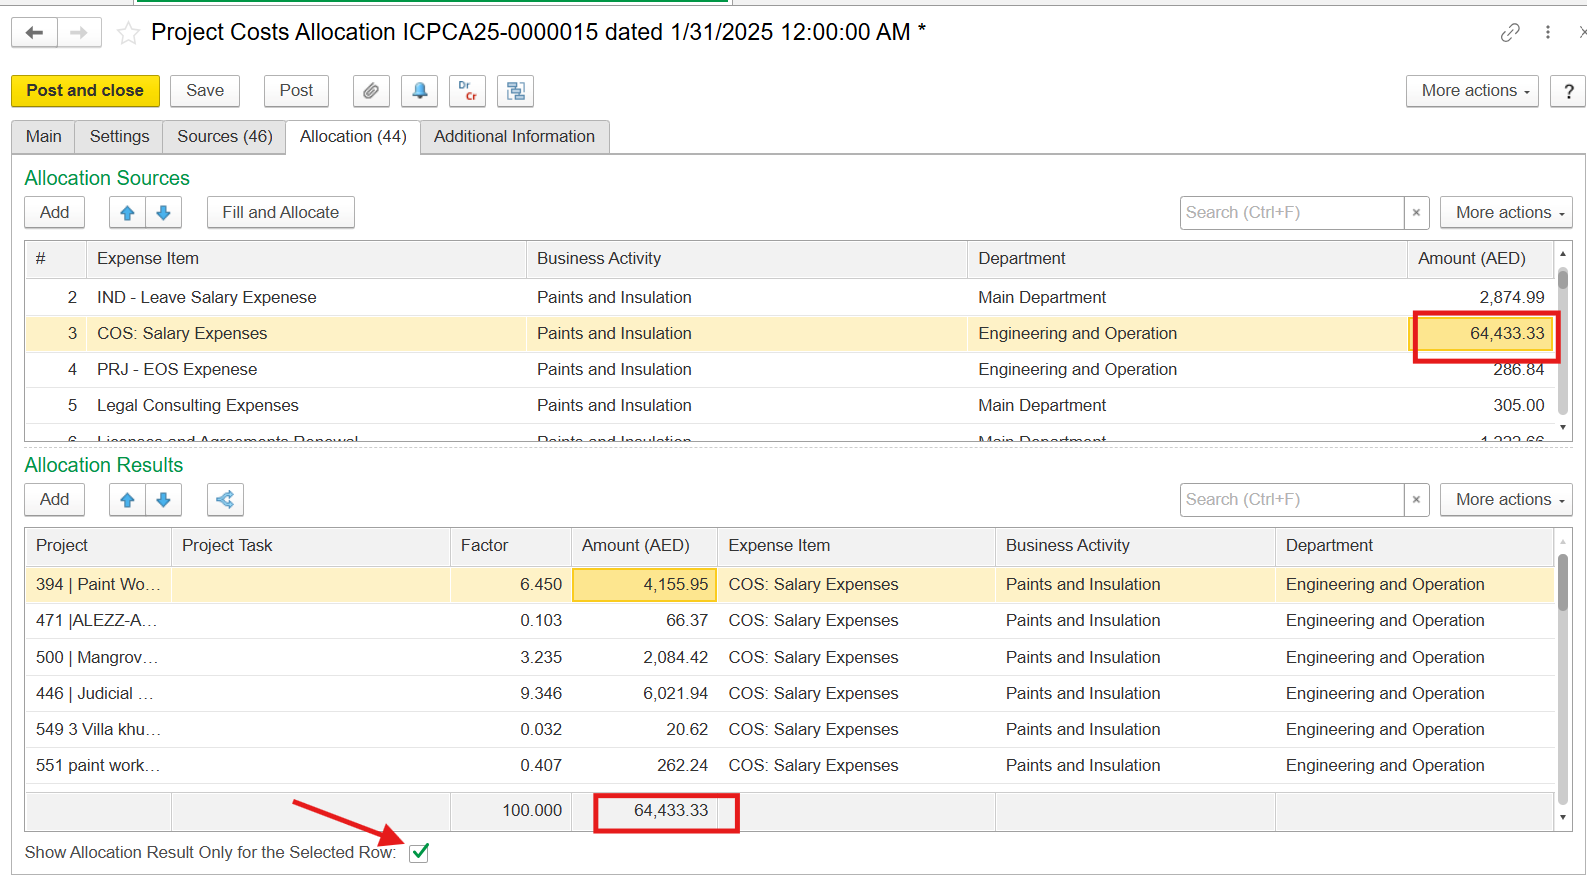1587x877 pixels.
Task: Click the Allocation Sources search field
Action: pyautogui.click(x=1290, y=213)
